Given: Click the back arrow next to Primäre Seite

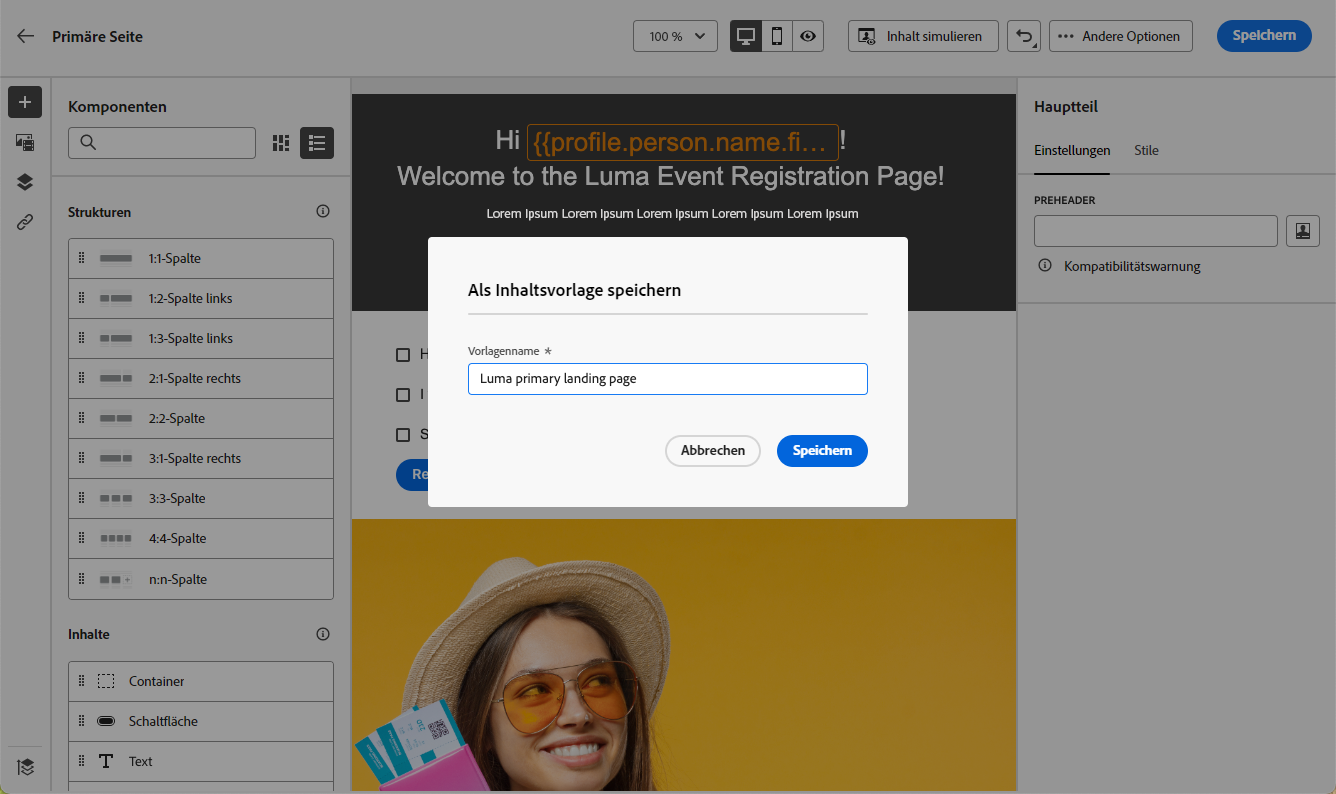Looking at the screenshot, I should point(26,36).
